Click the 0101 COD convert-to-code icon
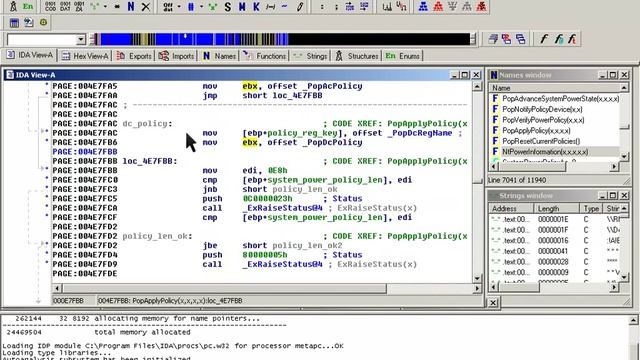The width and height of the screenshot is (640, 360). [x=51, y=6]
